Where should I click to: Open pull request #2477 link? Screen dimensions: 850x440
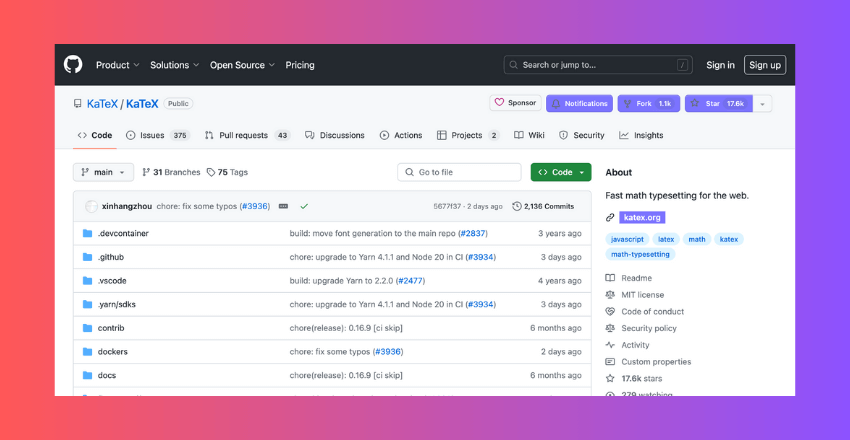[x=410, y=281]
